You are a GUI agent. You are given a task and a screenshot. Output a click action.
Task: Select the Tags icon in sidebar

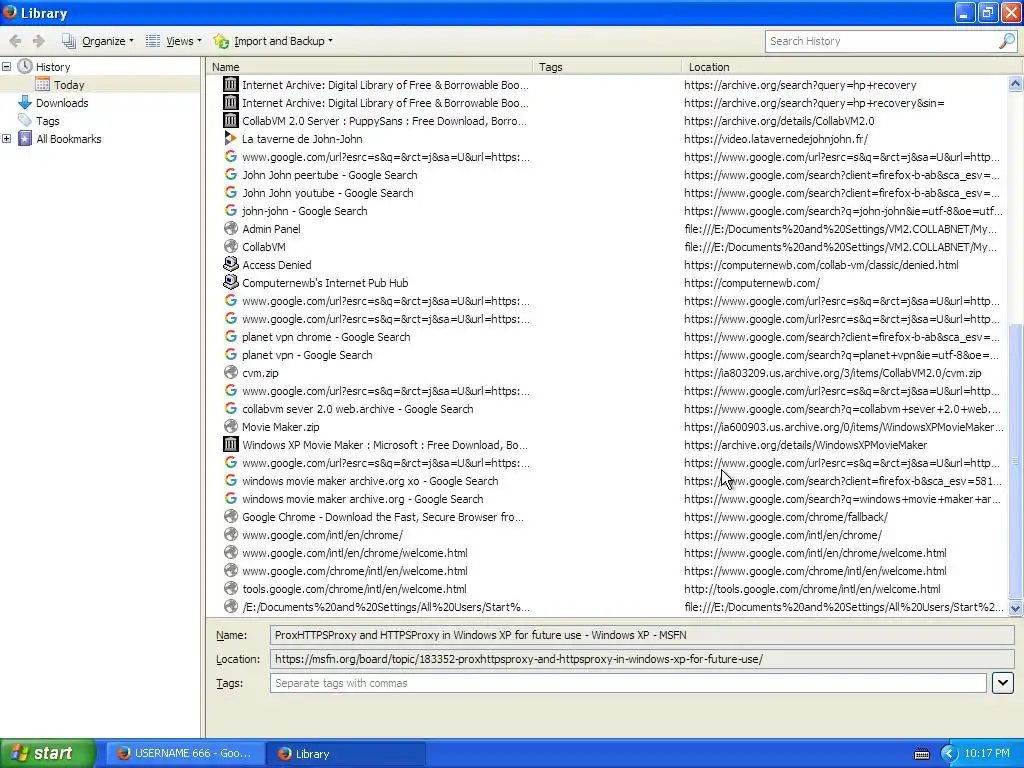(25, 120)
